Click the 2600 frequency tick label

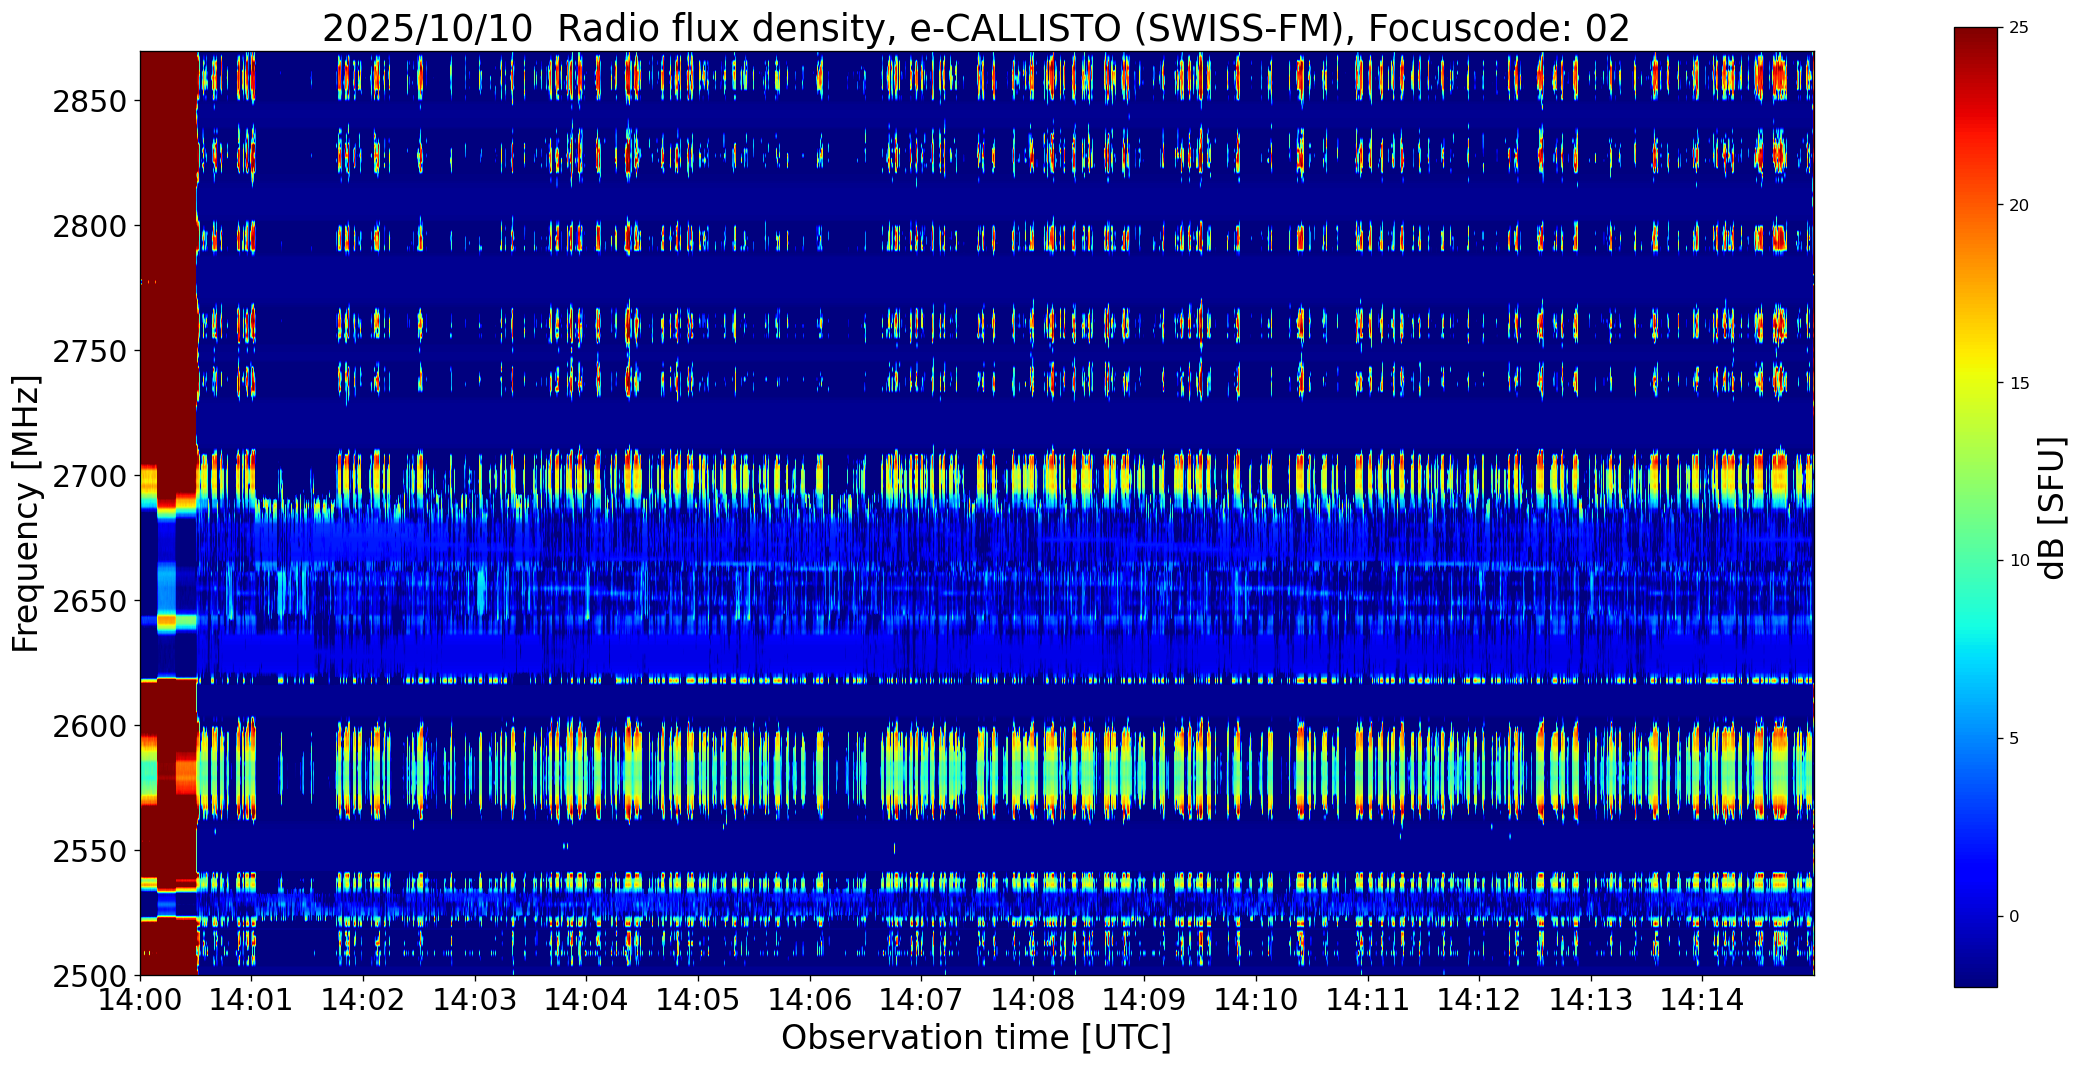[x=90, y=726]
